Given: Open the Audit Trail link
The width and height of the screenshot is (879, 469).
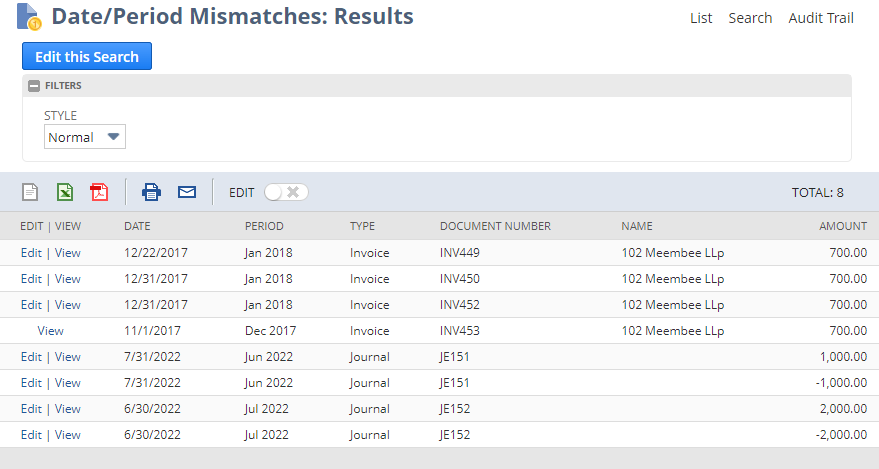Looking at the screenshot, I should (x=821, y=18).
